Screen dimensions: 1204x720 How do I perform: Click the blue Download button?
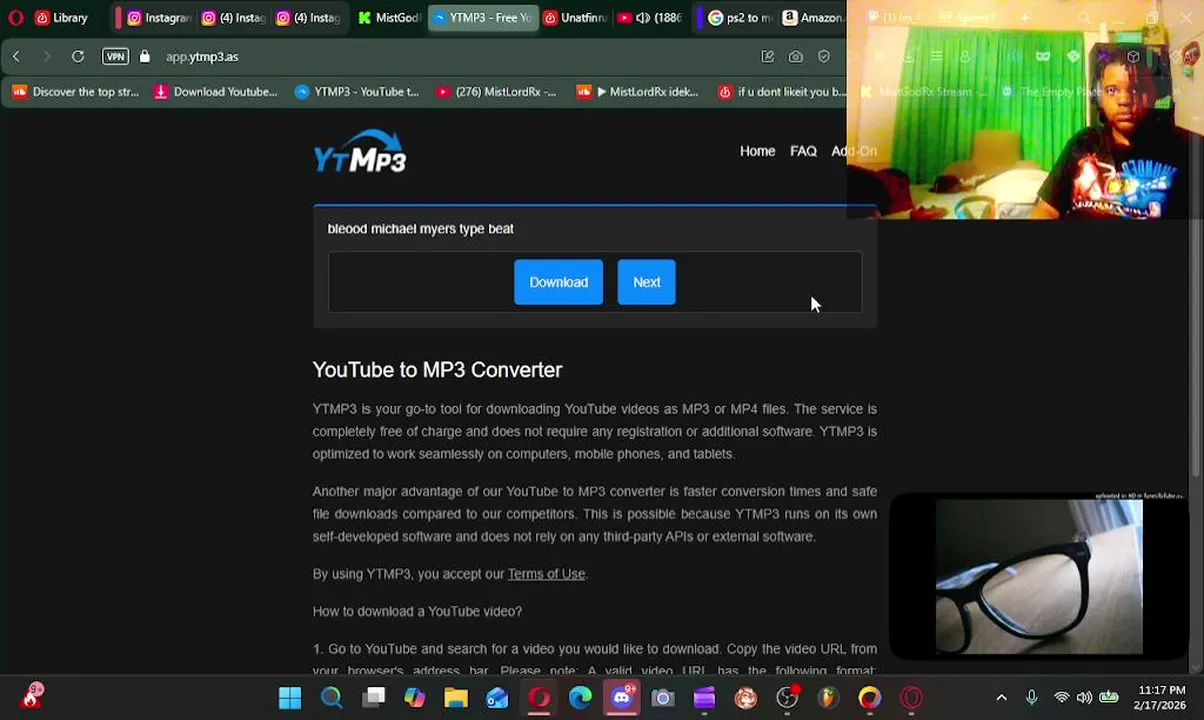(x=558, y=282)
